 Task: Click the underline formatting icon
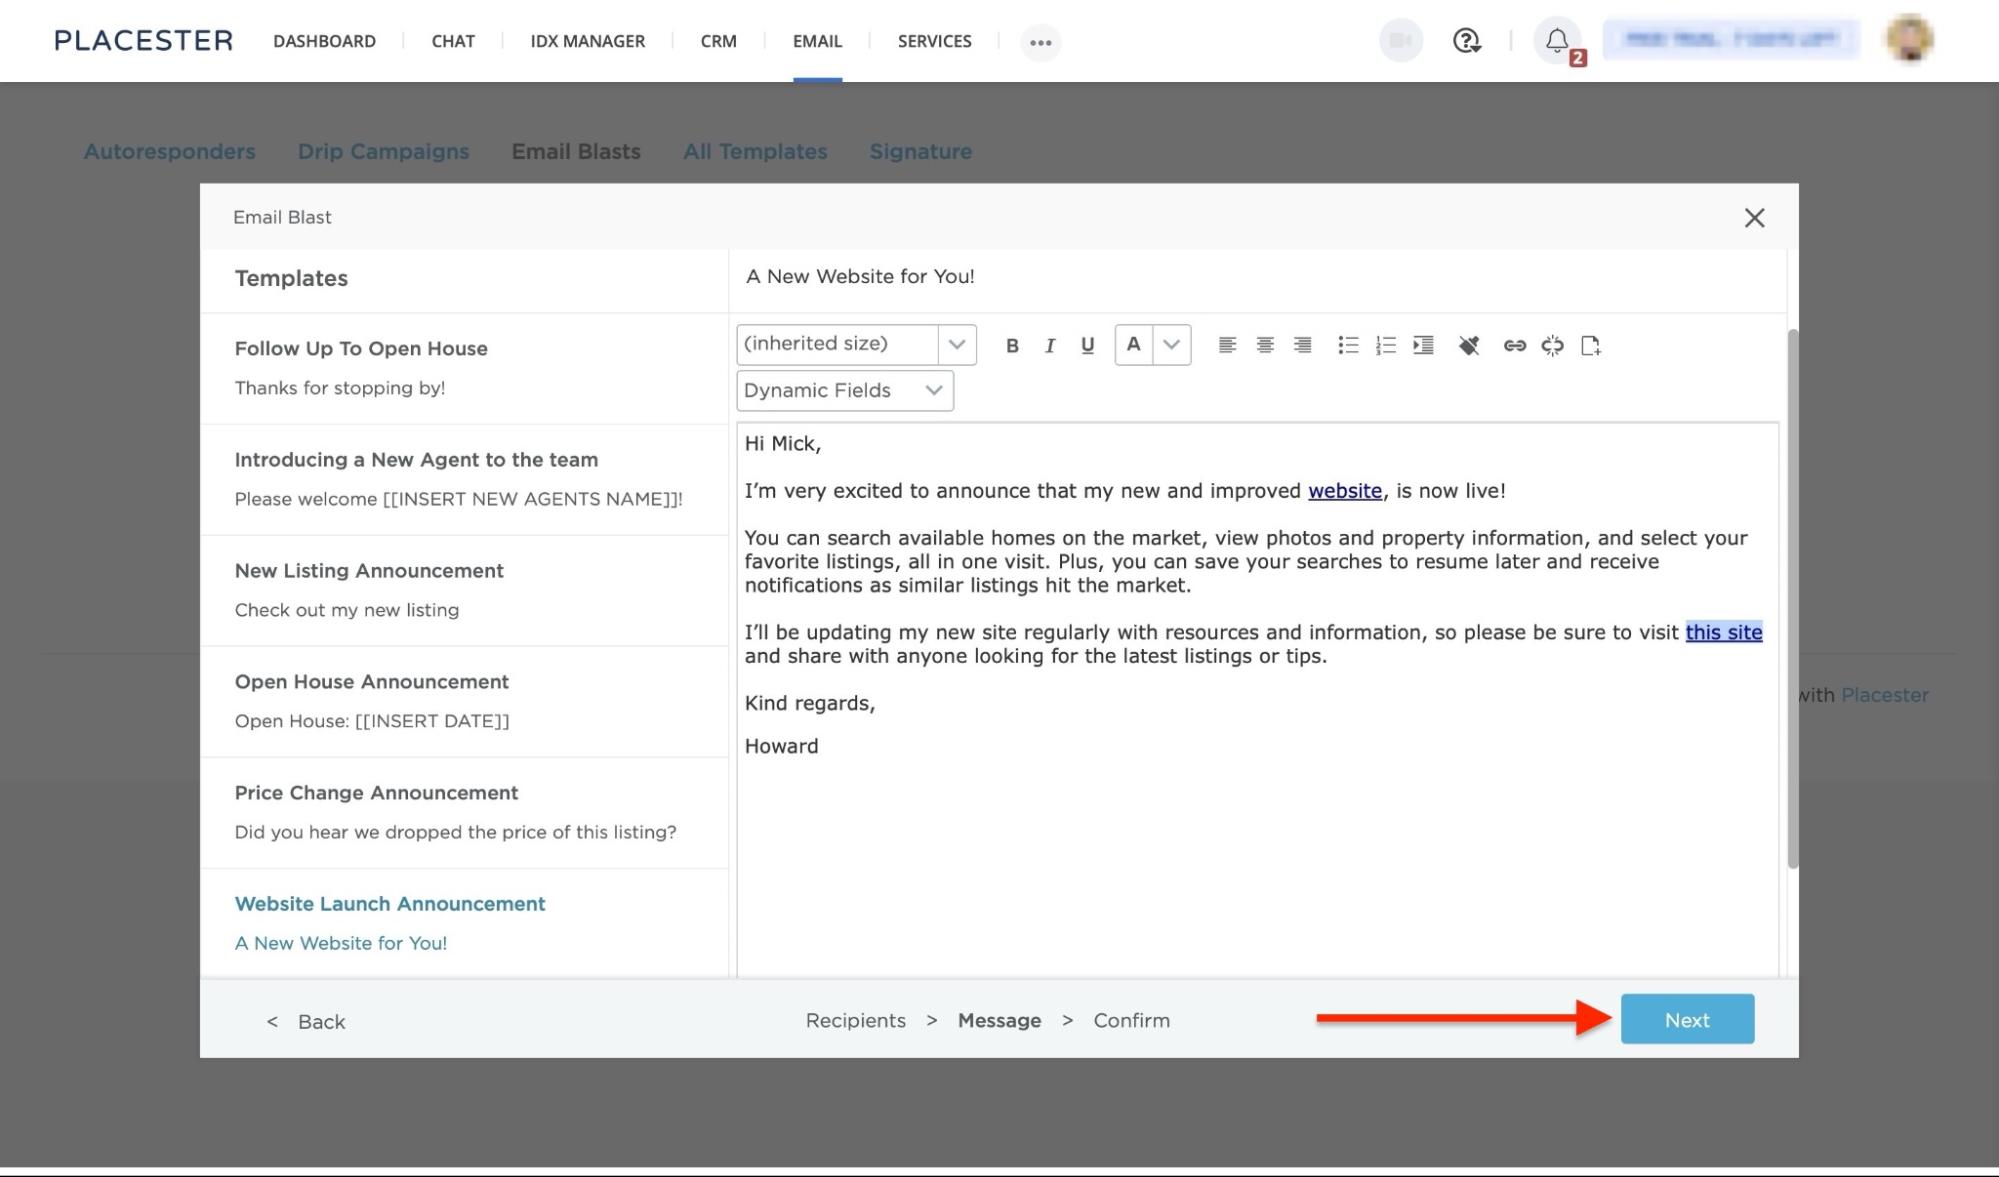pos(1087,345)
